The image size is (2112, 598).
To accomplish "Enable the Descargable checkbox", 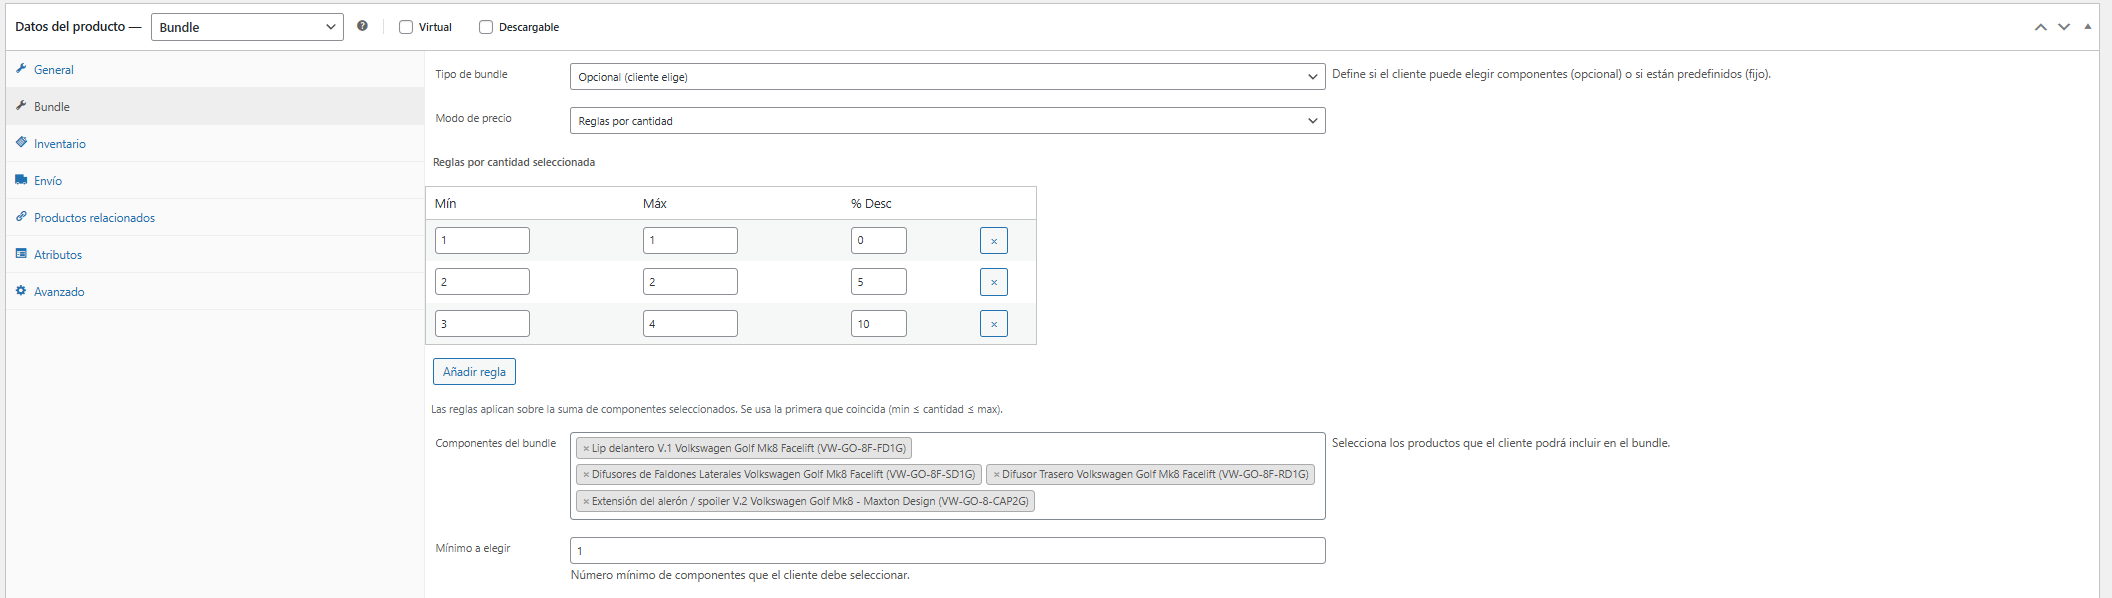I will [x=486, y=27].
